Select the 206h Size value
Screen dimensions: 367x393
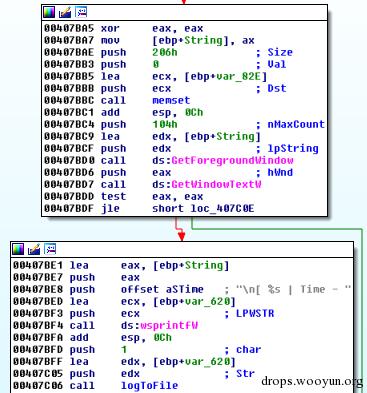165,52
